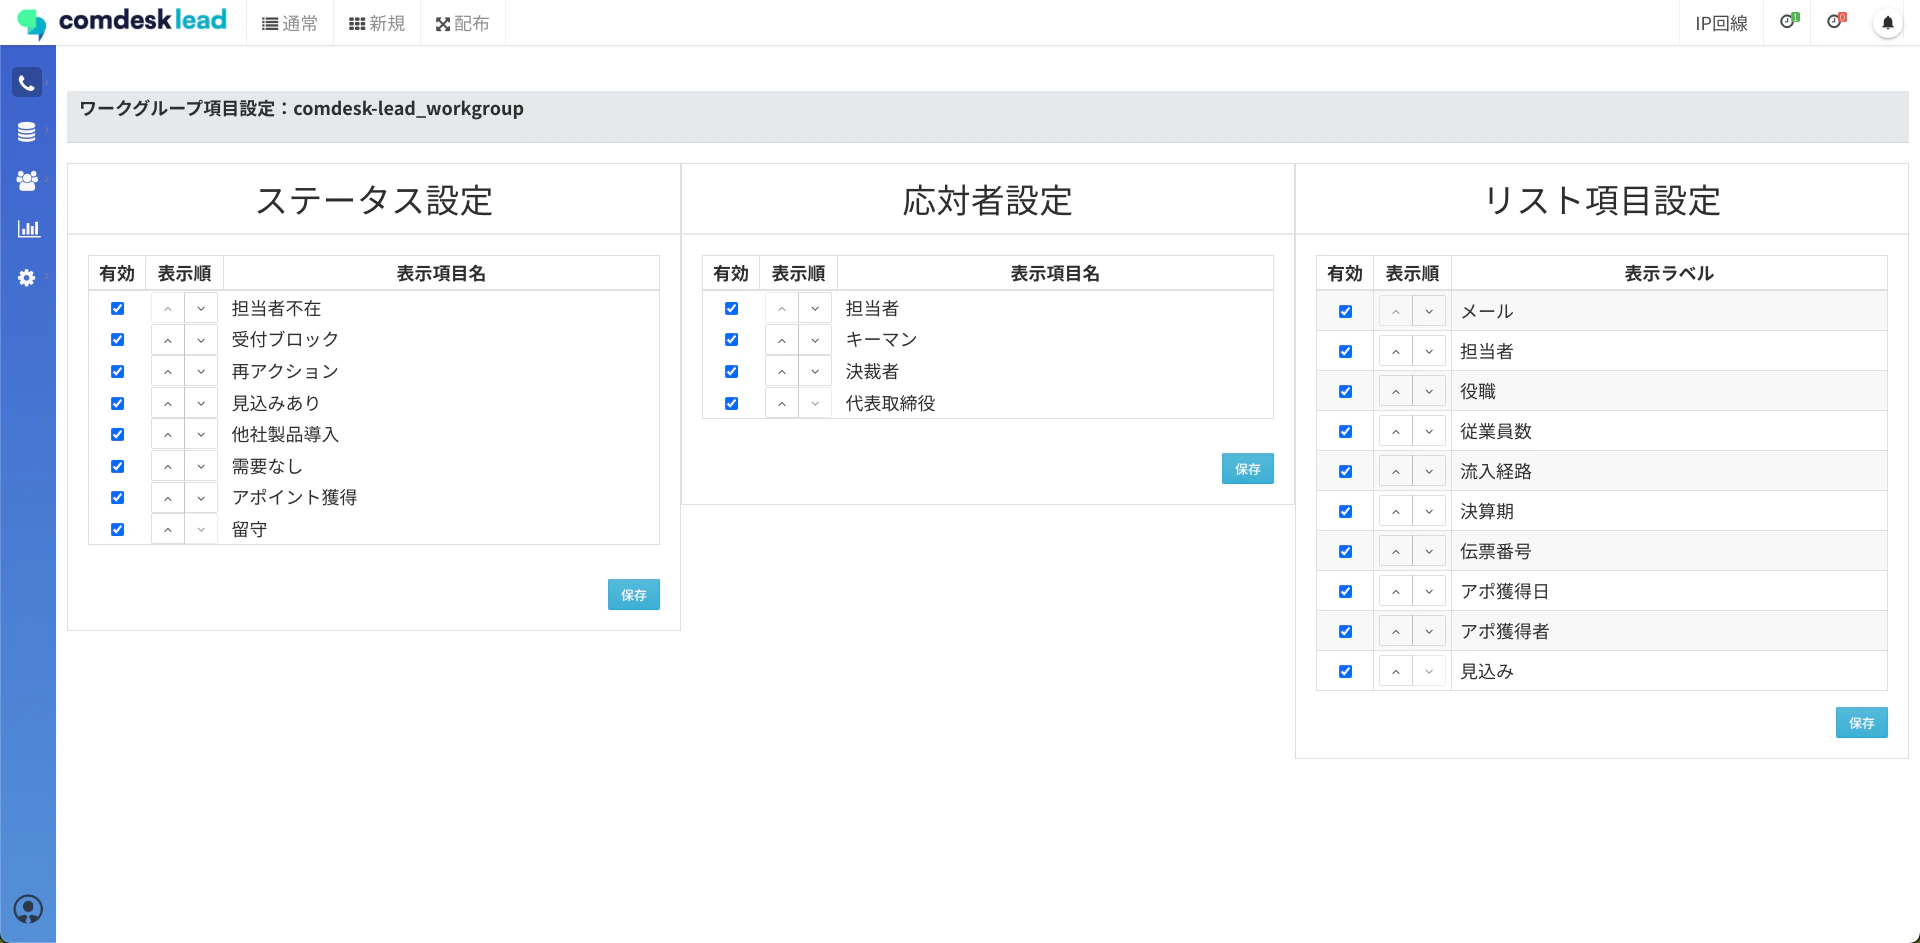Move 代表取締役 up in order
This screenshot has width=1920, height=943.
click(782, 404)
